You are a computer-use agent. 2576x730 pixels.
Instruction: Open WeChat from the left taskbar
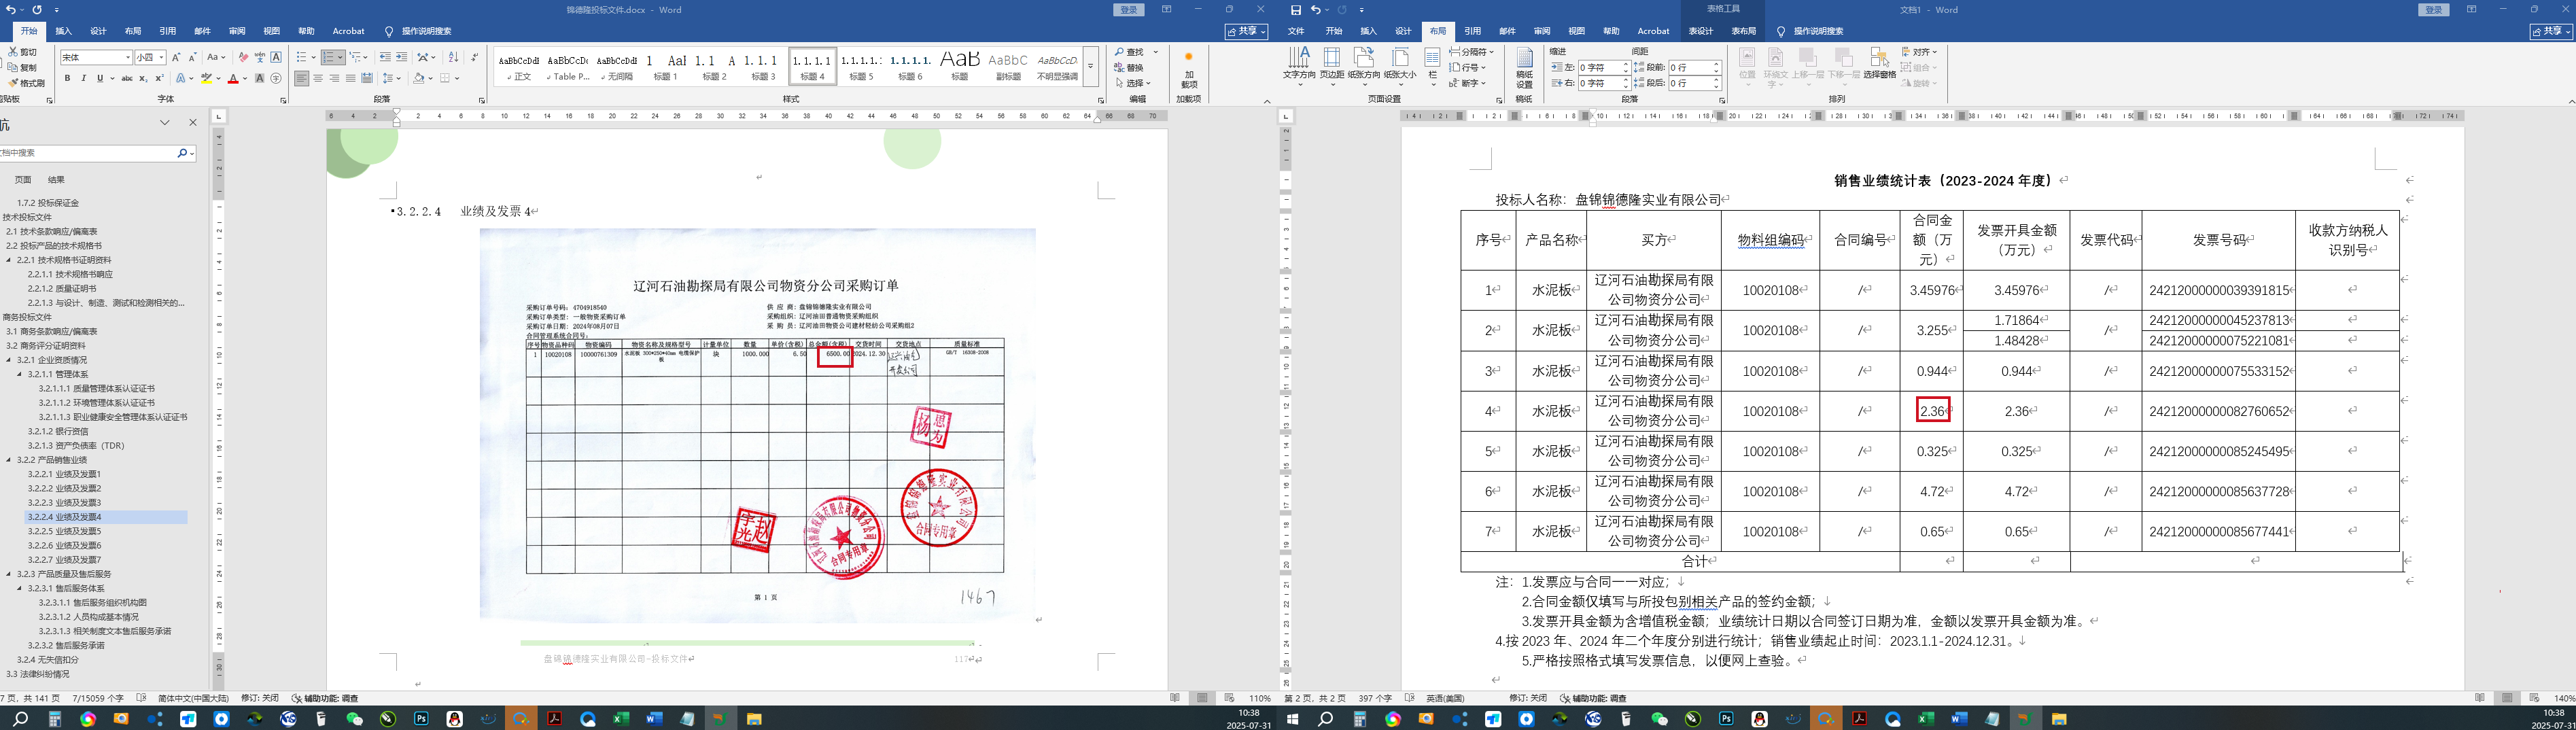354,719
